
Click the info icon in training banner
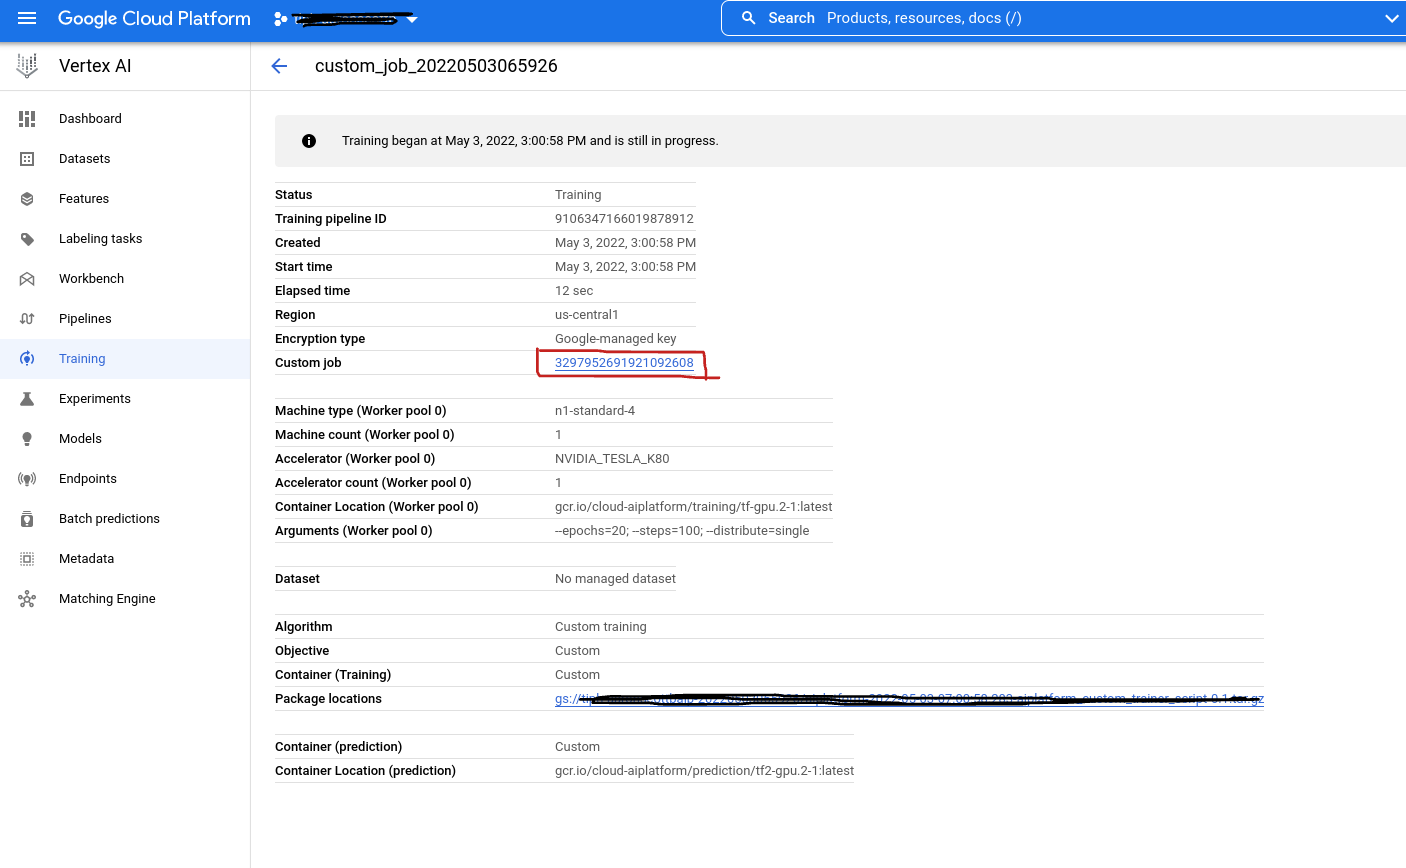tap(309, 141)
